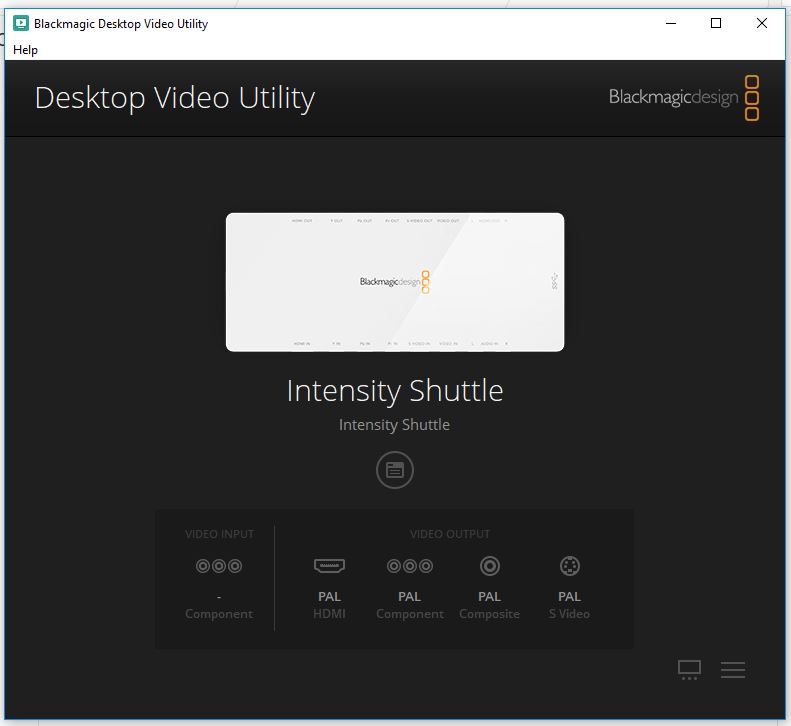The width and height of the screenshot is (791, 726).
Task: Click the large Intensity Shuttle title
Action: (395, 391)
